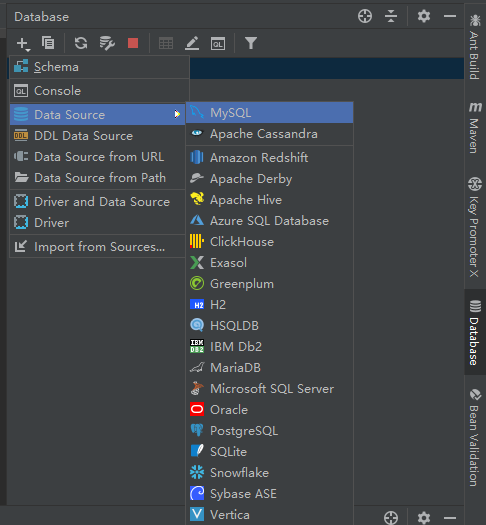
Task: Select SQLite database type
Action: coord(269,452)
